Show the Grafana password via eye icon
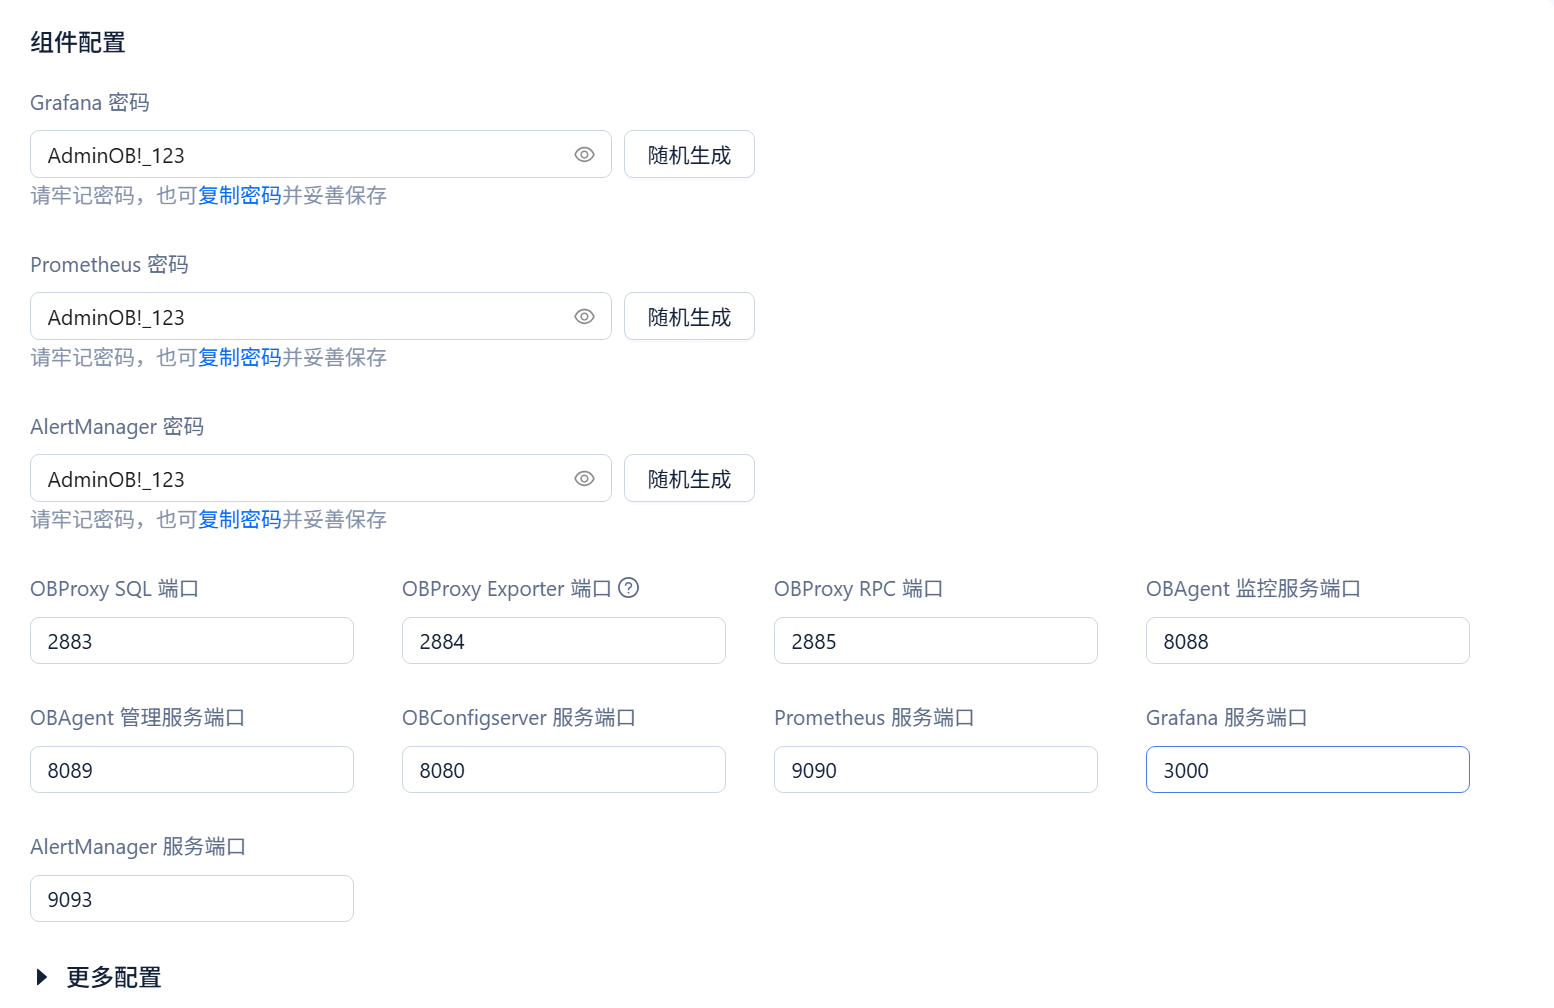The height and width of the screenshot is (1008, 1554). (584, 155)
